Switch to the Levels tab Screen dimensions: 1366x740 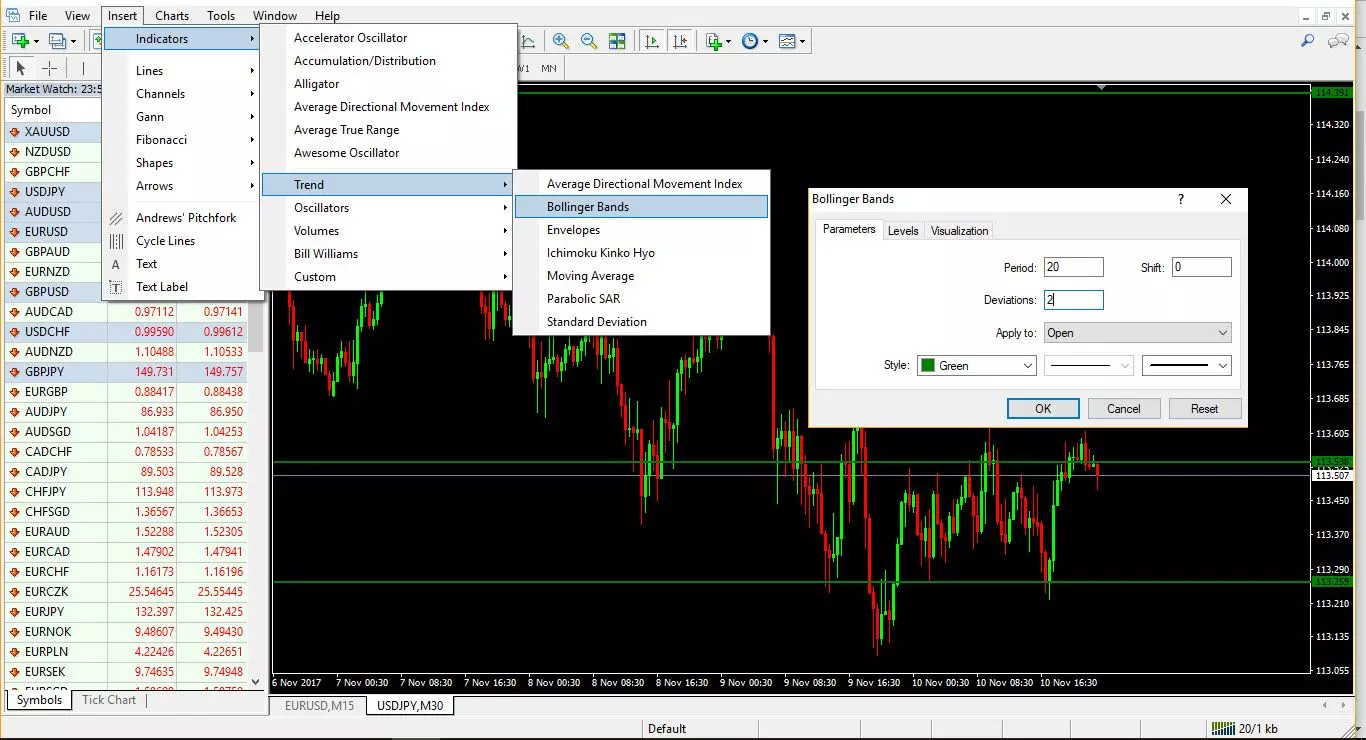coord(903,231)
